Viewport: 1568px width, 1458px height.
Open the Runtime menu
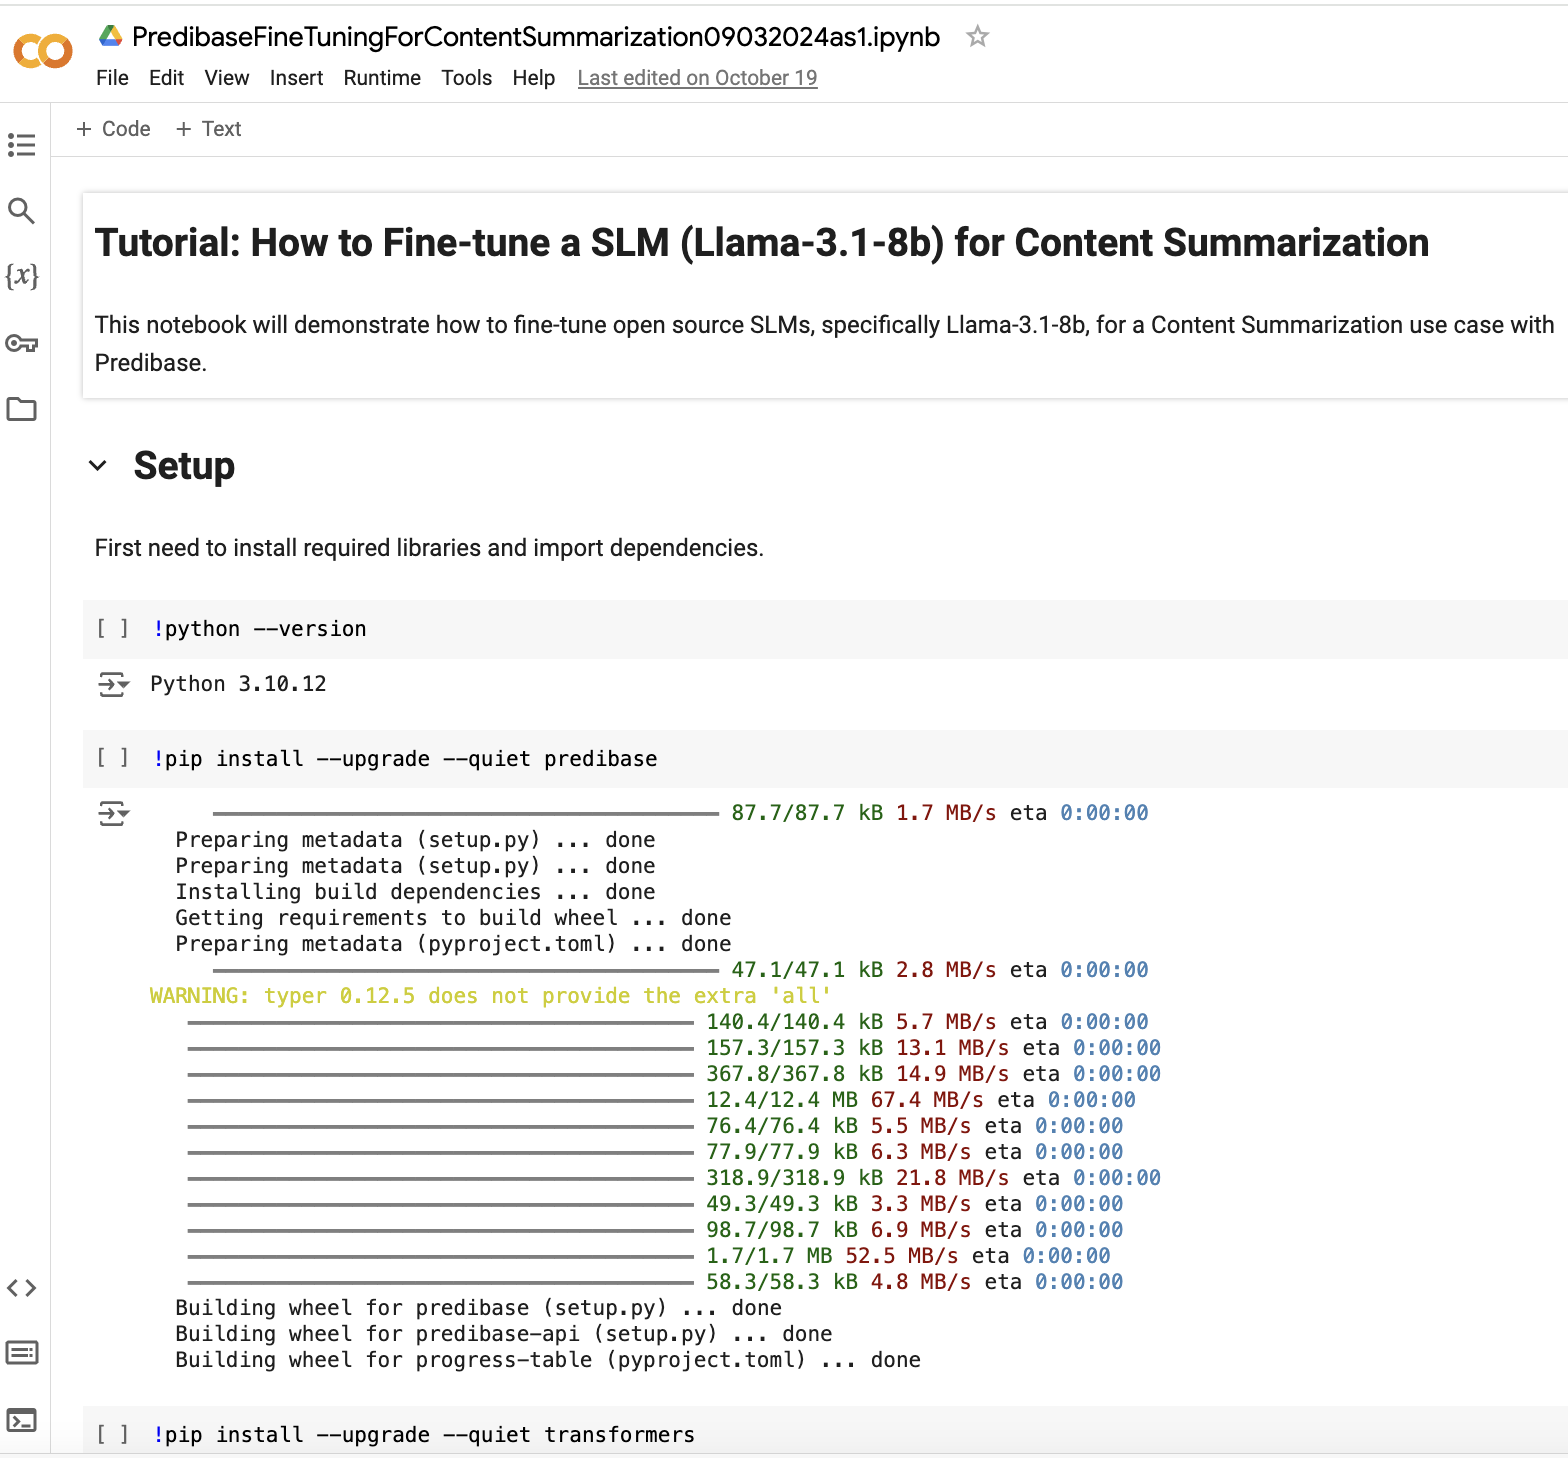[x=382, y=78]
